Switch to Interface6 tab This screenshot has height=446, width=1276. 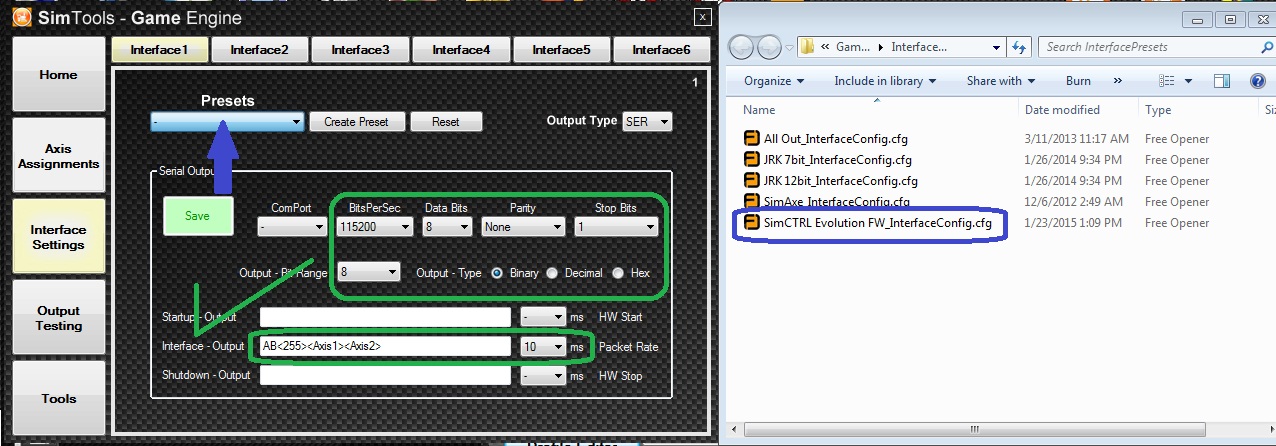(661, 49)
